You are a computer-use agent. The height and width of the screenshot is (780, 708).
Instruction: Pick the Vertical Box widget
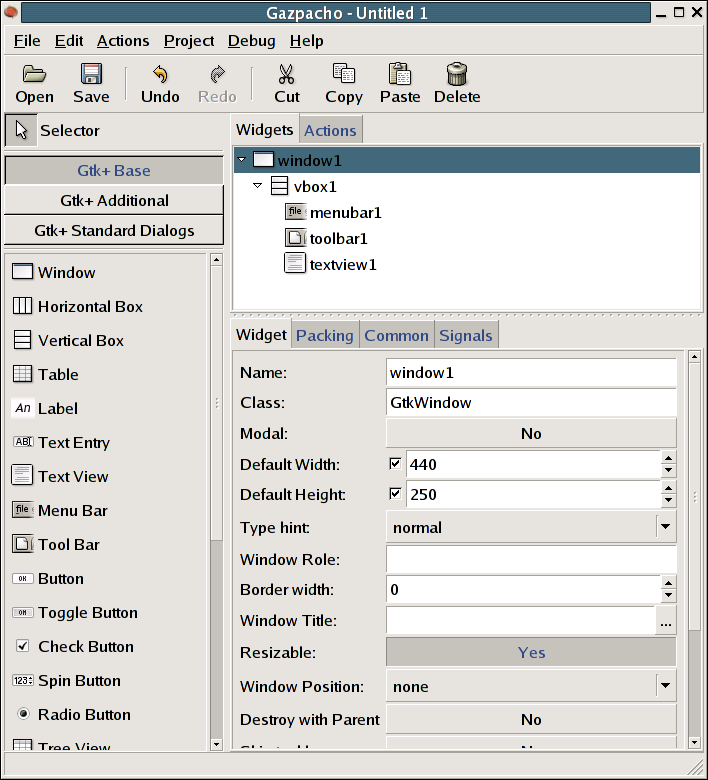click(x=68, y=340)
